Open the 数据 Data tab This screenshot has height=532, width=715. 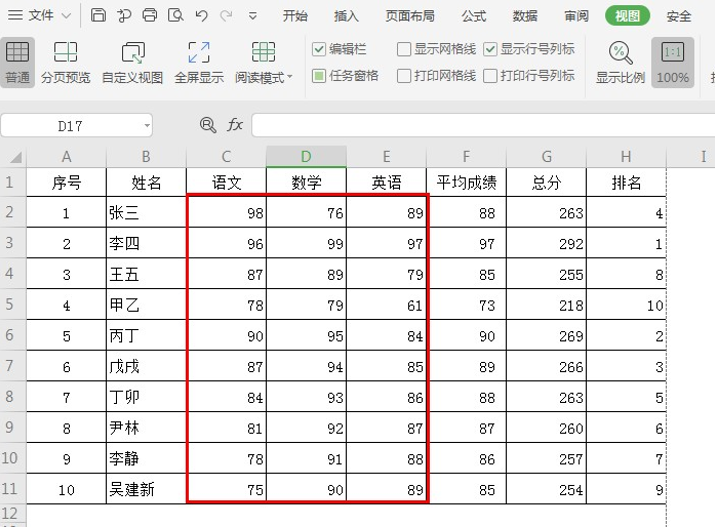tap(525, 16)
